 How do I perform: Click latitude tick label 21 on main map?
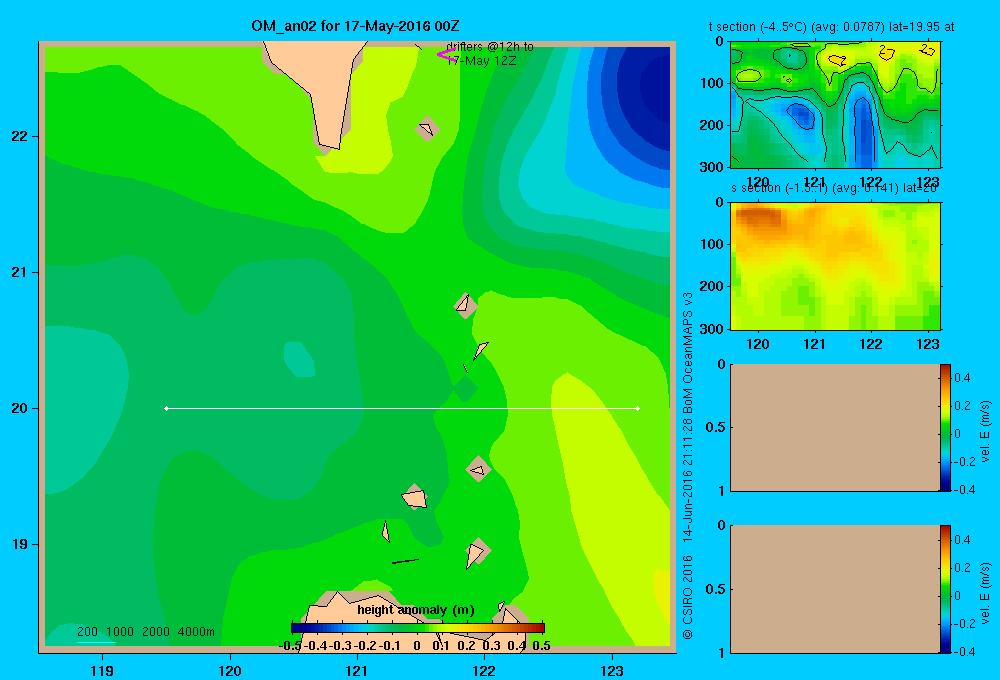[20, 272]
